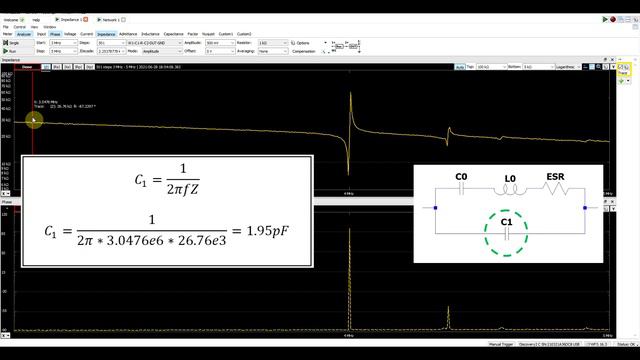Open the Stop frequency dropdown
The height and width of the screenshot is (360, 640).
click(x=63, y=51)
